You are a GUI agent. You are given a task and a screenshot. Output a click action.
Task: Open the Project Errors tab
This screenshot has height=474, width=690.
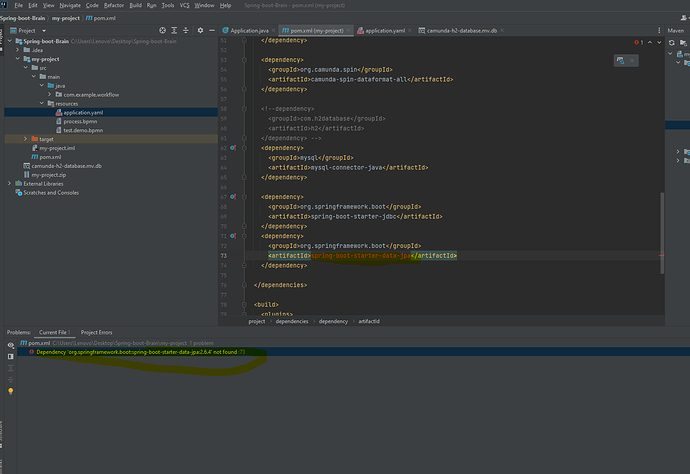pyautogui.click(x=96, y=332)
